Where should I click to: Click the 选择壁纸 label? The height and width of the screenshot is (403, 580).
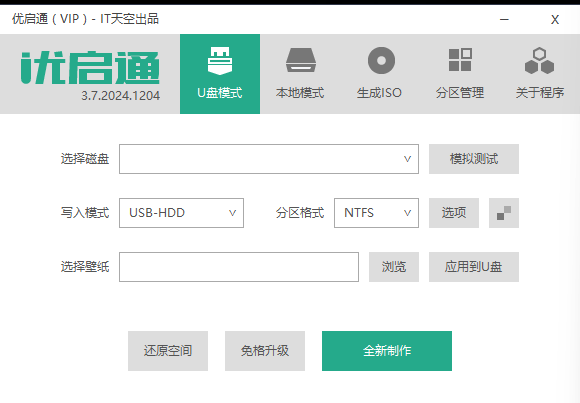click(85, 266)
